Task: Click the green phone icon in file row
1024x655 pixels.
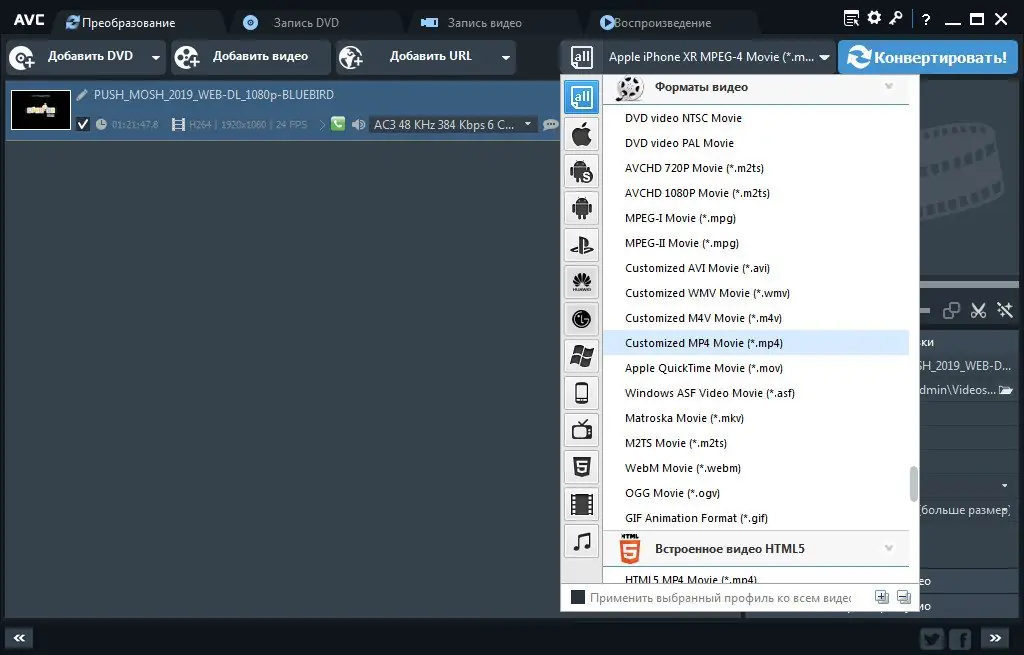Action: click(x=338, y=123)
